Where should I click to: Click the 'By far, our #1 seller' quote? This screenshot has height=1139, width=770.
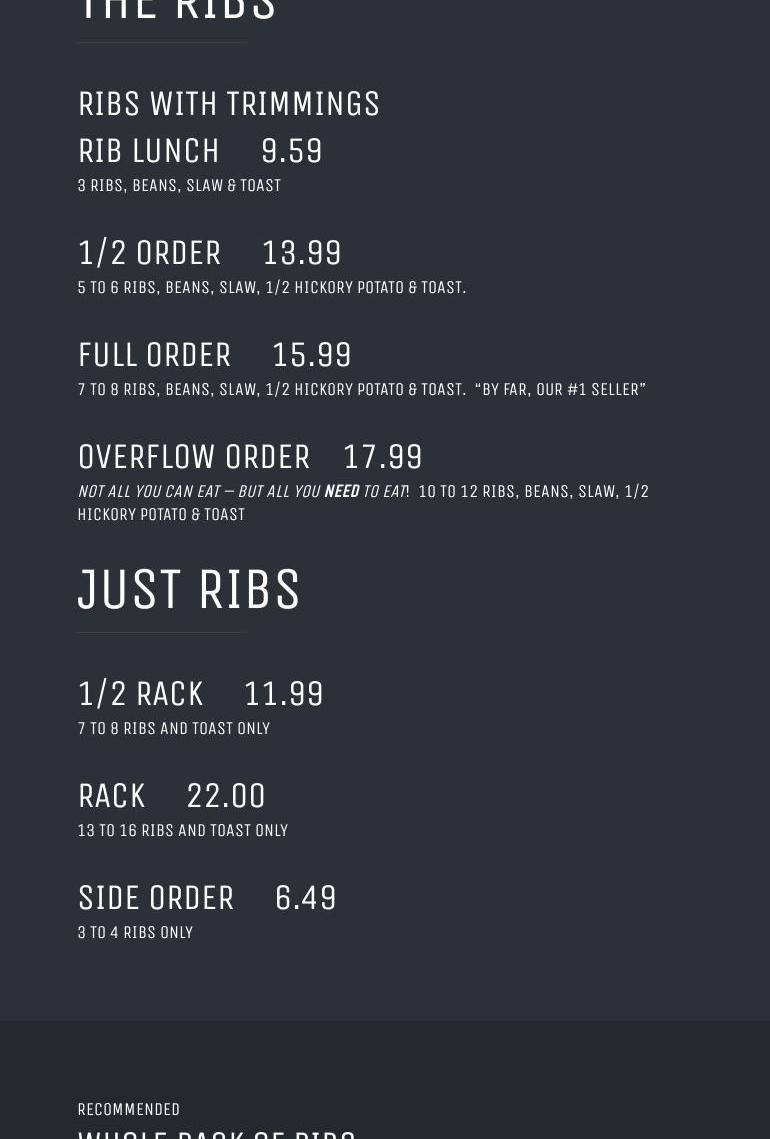click(560, 390)
